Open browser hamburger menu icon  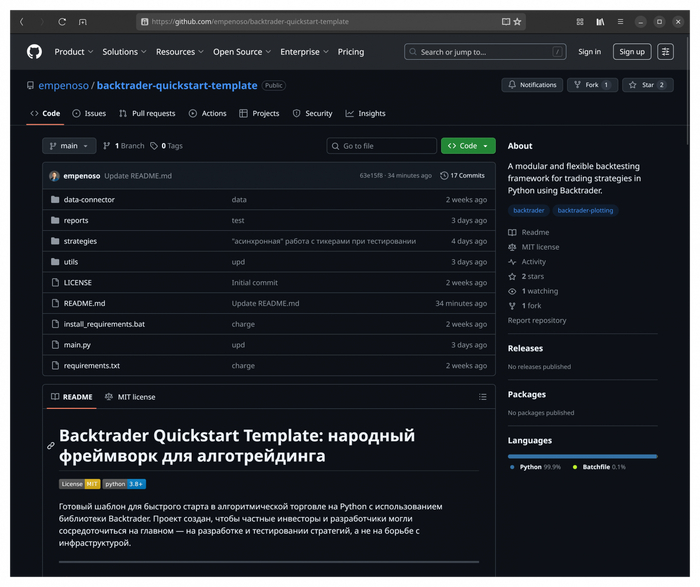point(621,21)
